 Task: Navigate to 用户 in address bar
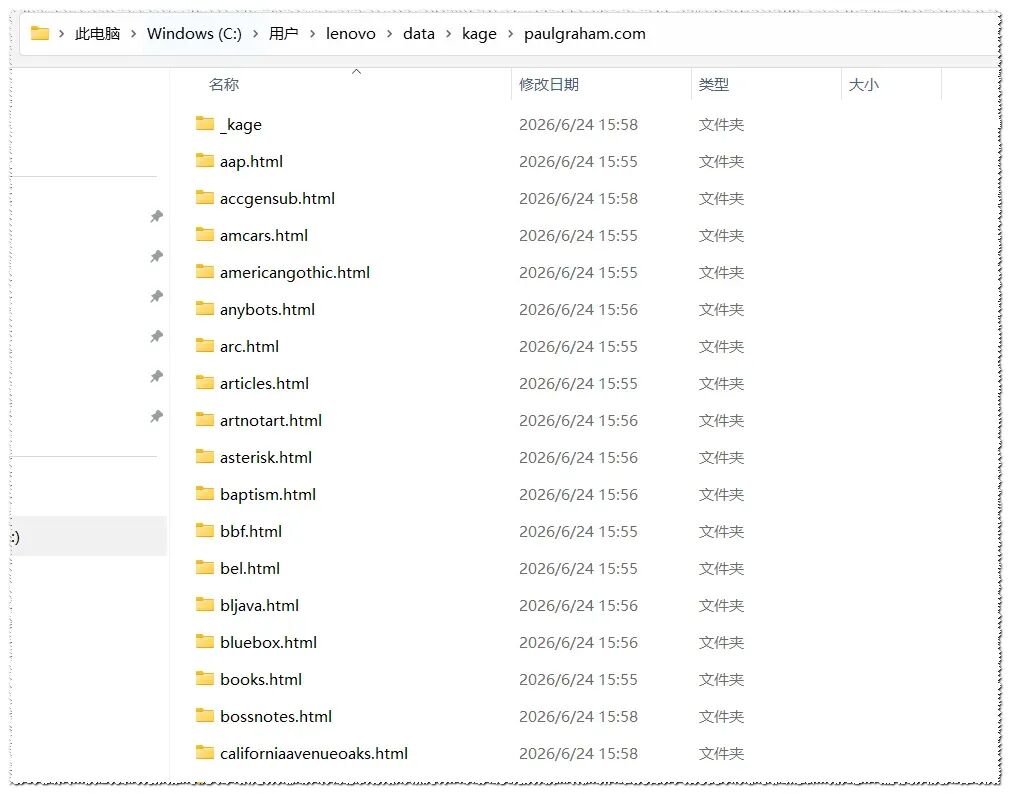pyautogui.click(x=284, y=34)
